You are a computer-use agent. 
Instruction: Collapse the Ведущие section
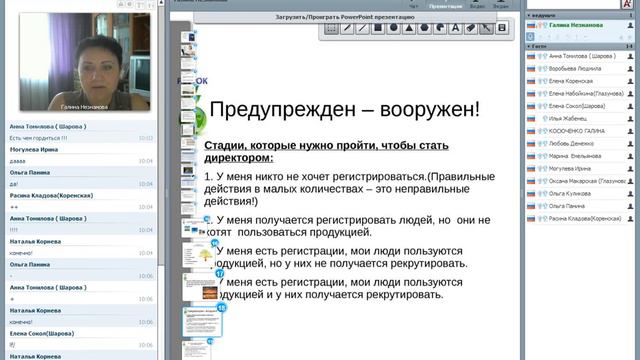coord(529,16)
